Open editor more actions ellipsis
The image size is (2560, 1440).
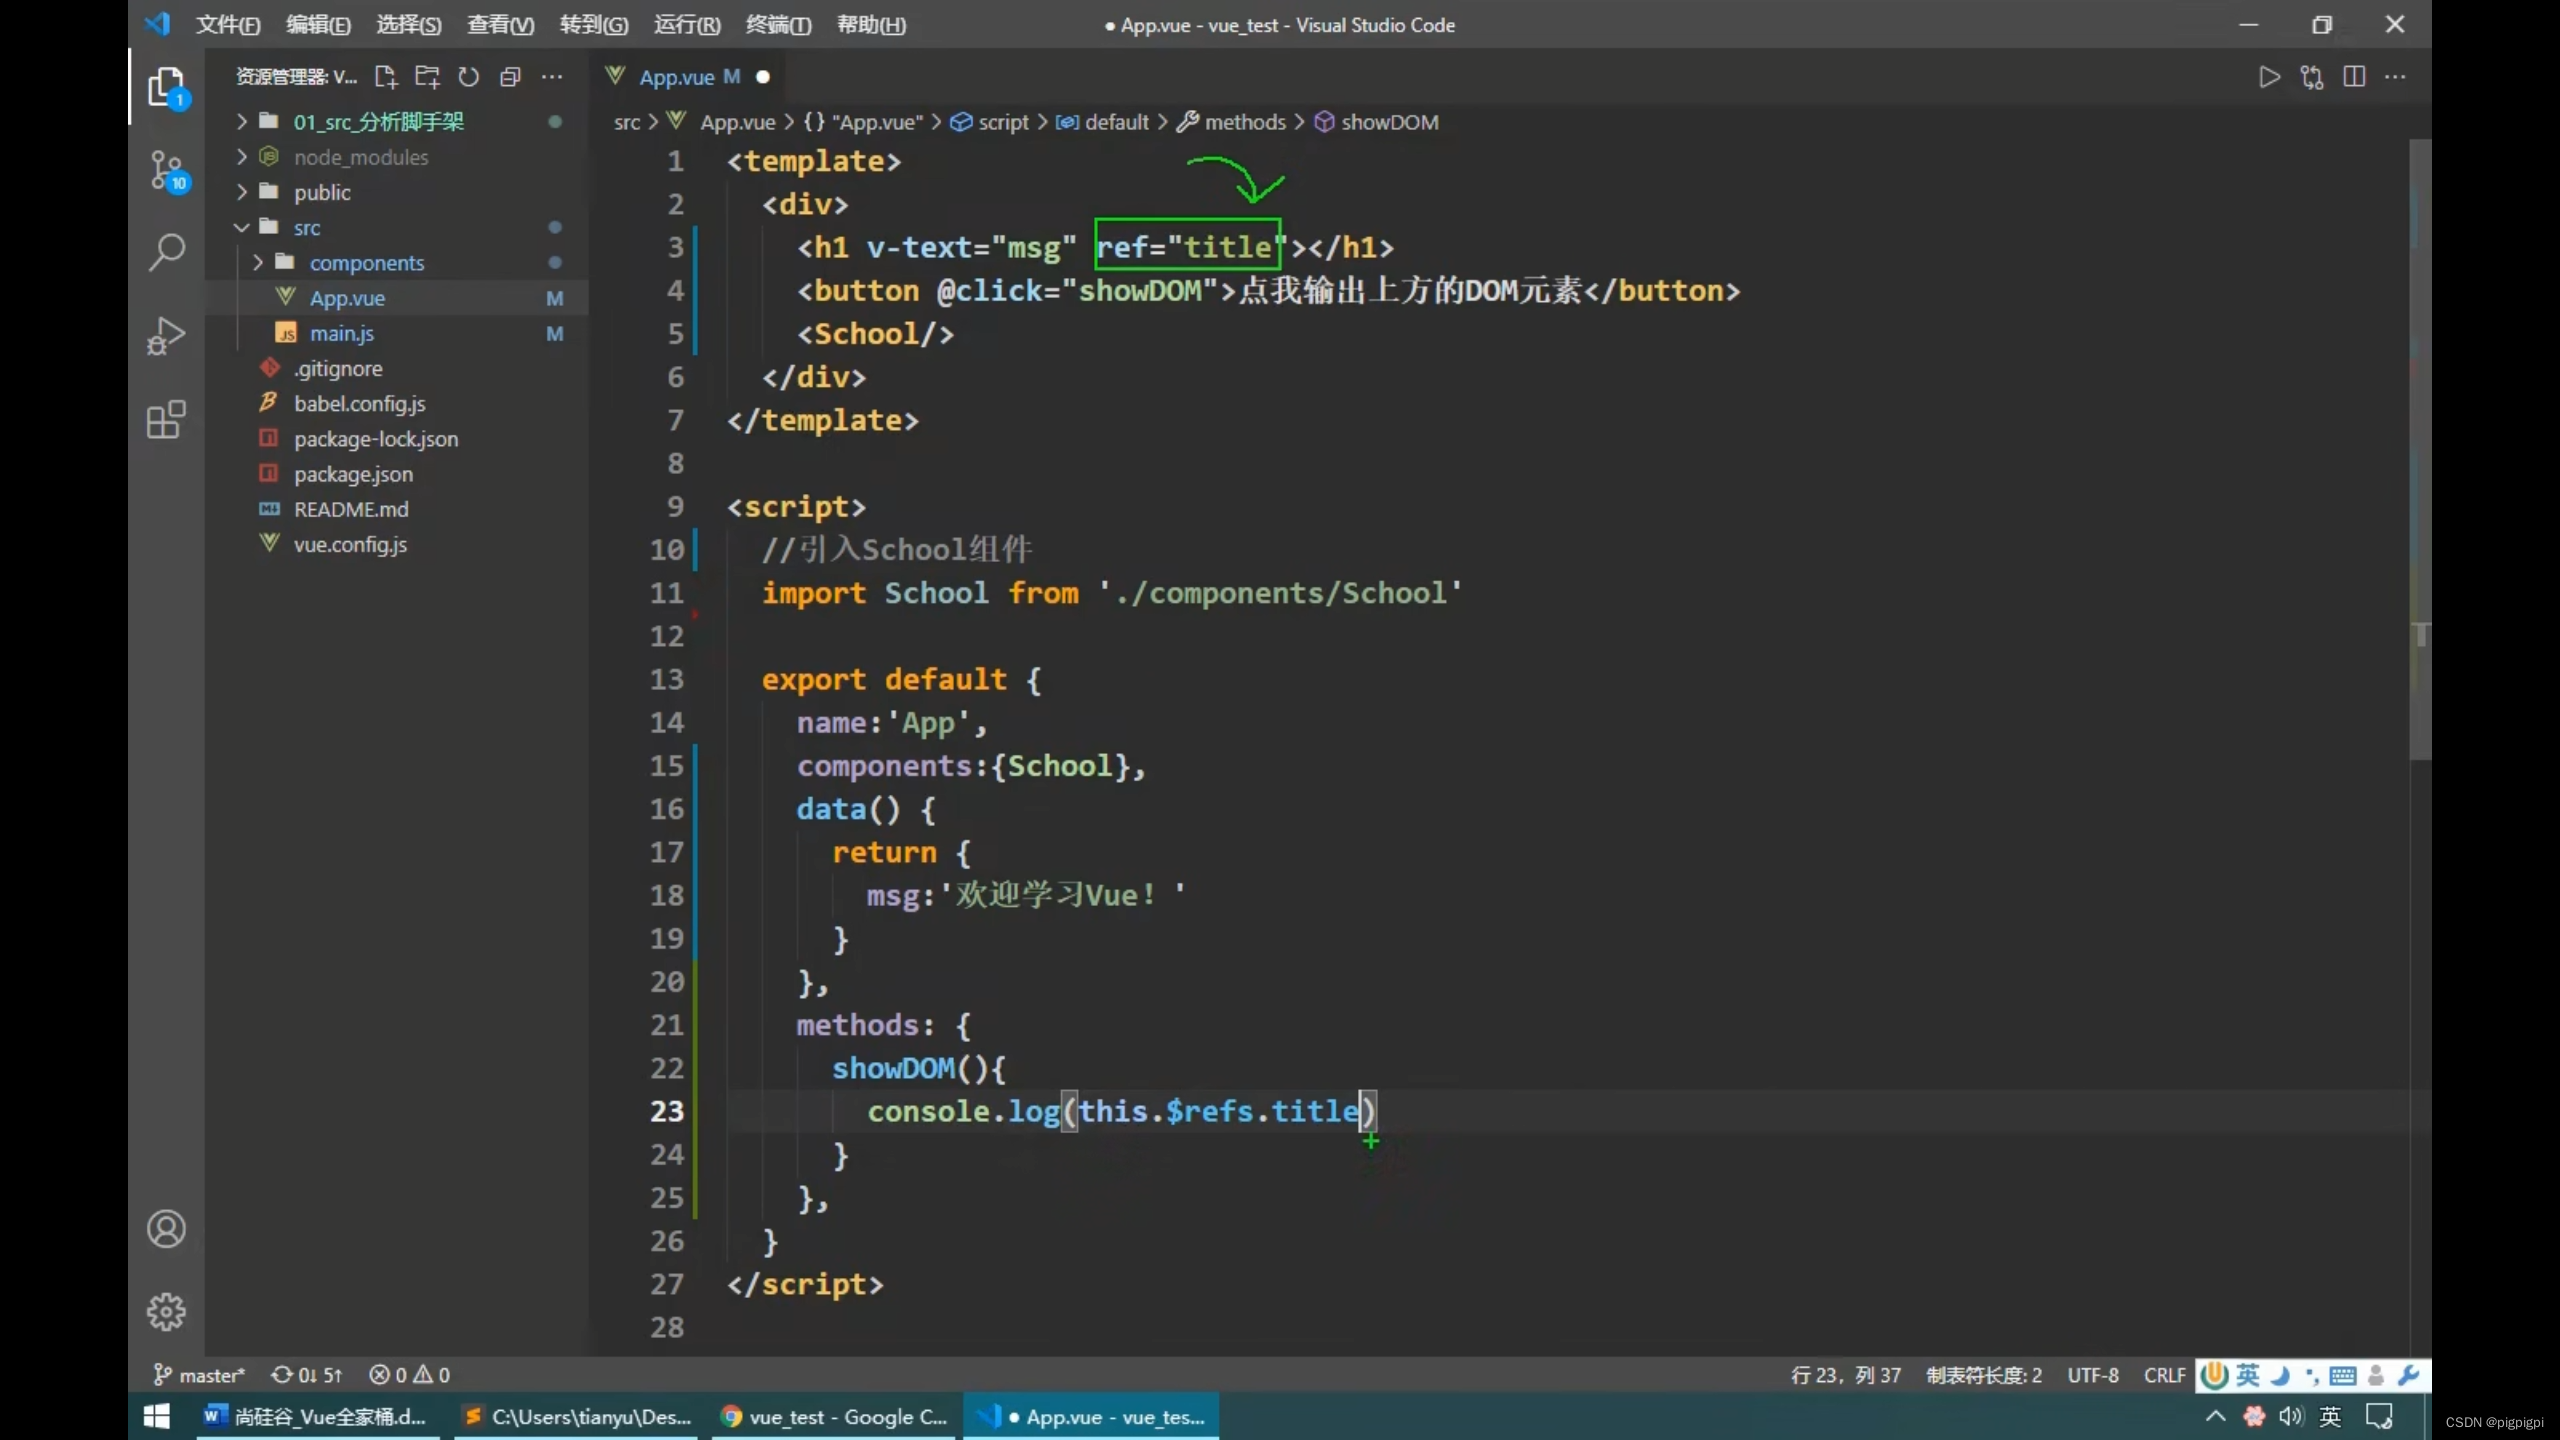pyautogui.click(x=2396, y=77)
